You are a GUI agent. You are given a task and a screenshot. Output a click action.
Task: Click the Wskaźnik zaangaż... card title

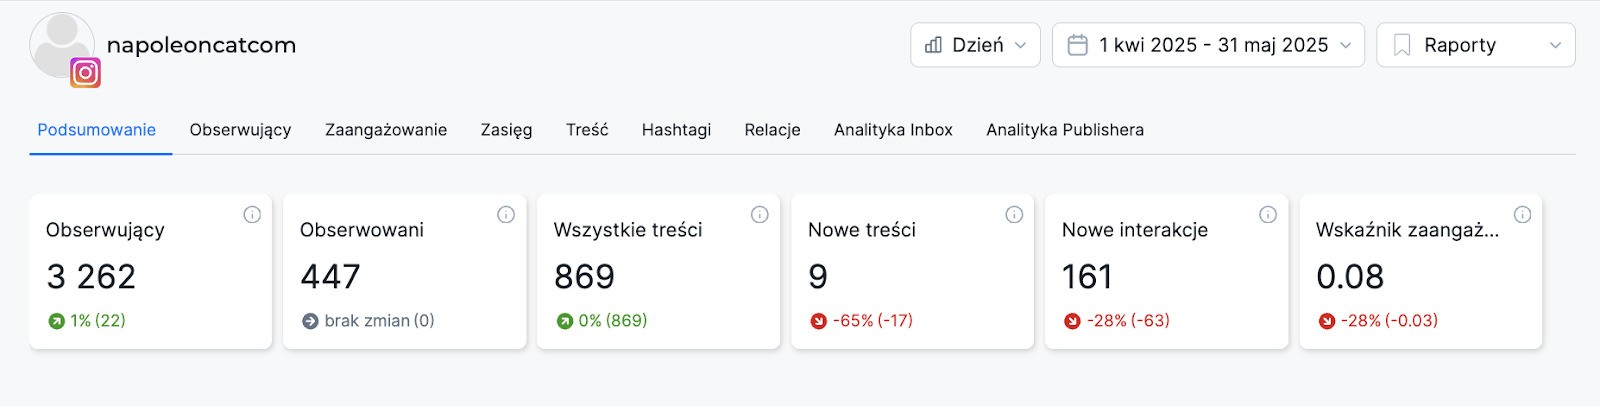pyautogui.click(x=1407, y=230)
